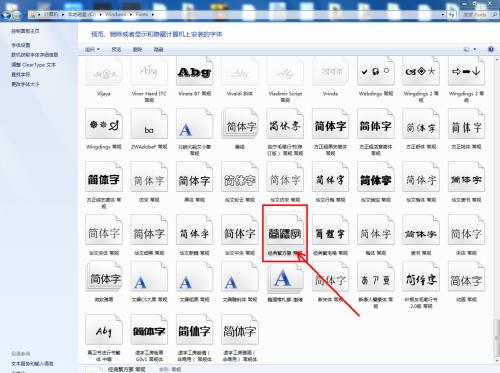Open the help icon in the toolbar
The height and width of the screenshot is (373, 500).
[x=491, y=49]
